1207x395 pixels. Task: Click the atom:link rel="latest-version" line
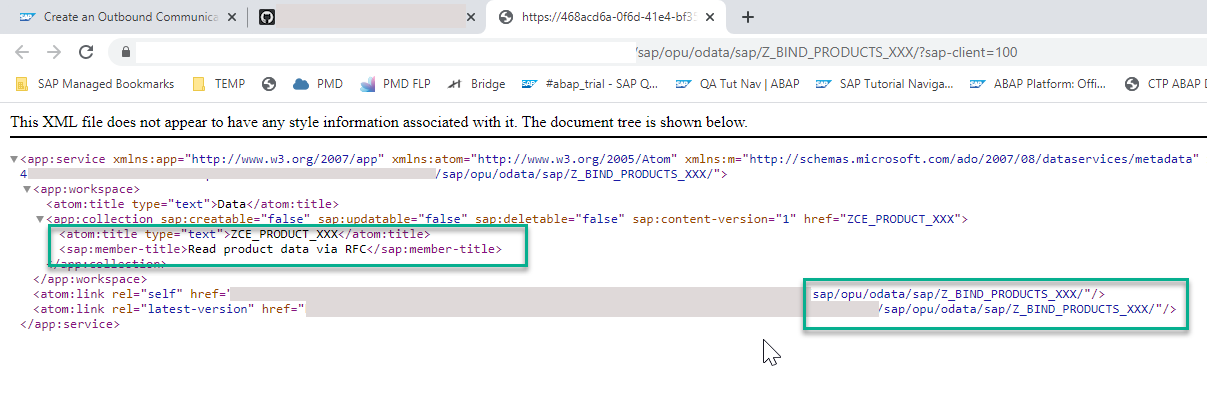(604, 309)
